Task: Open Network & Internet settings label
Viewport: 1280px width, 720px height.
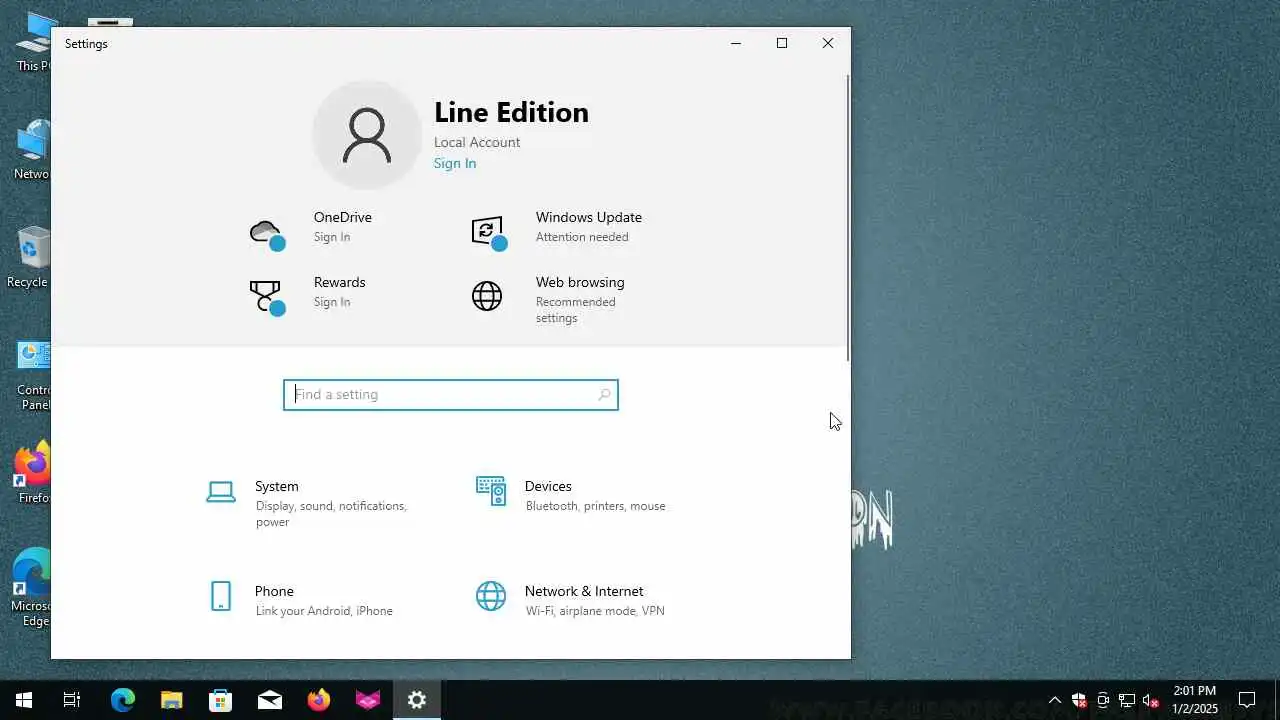Action: (x=584, y=591)
